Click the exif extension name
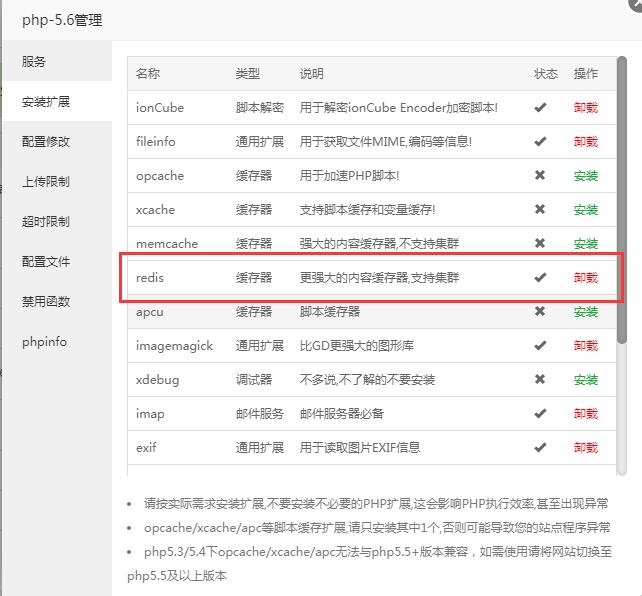Viewport: 642px width, 596px height. (146, 447)
